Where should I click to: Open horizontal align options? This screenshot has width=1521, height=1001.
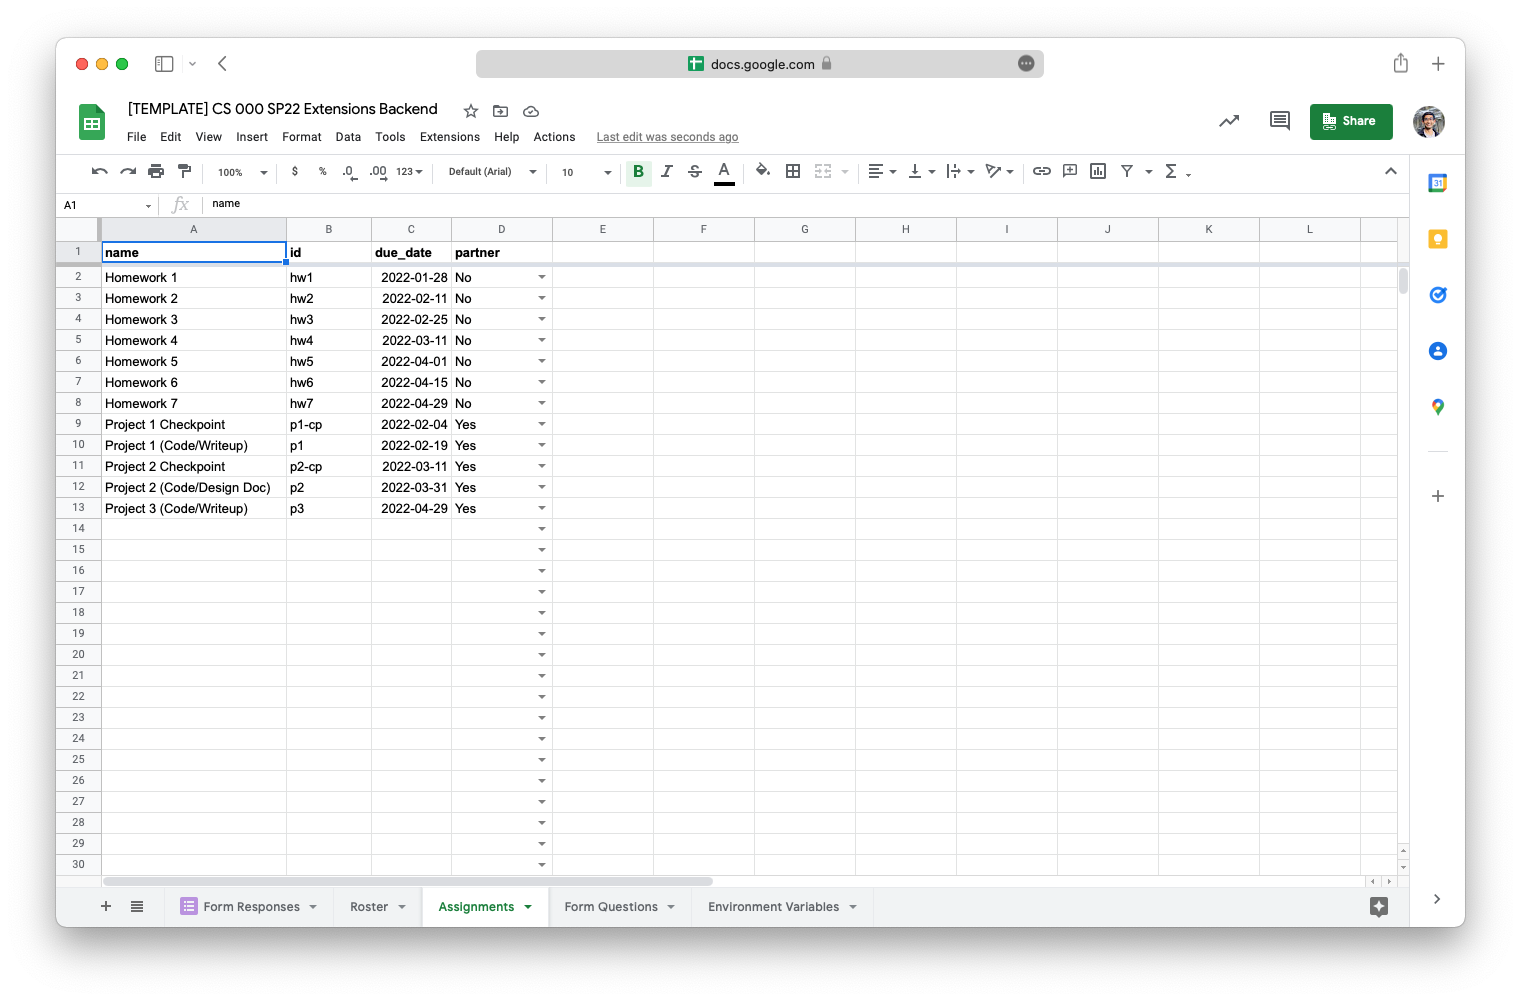coord(882,172)
